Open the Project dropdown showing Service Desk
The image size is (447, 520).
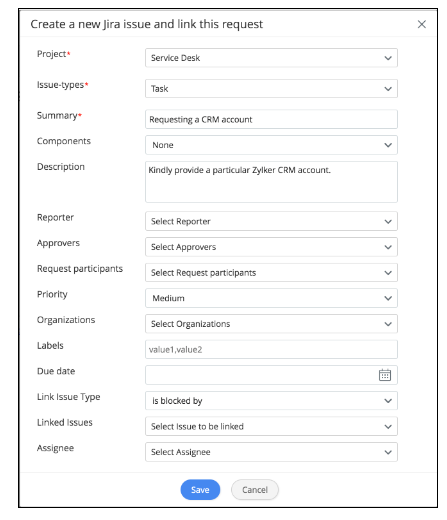tap(271, 58)
